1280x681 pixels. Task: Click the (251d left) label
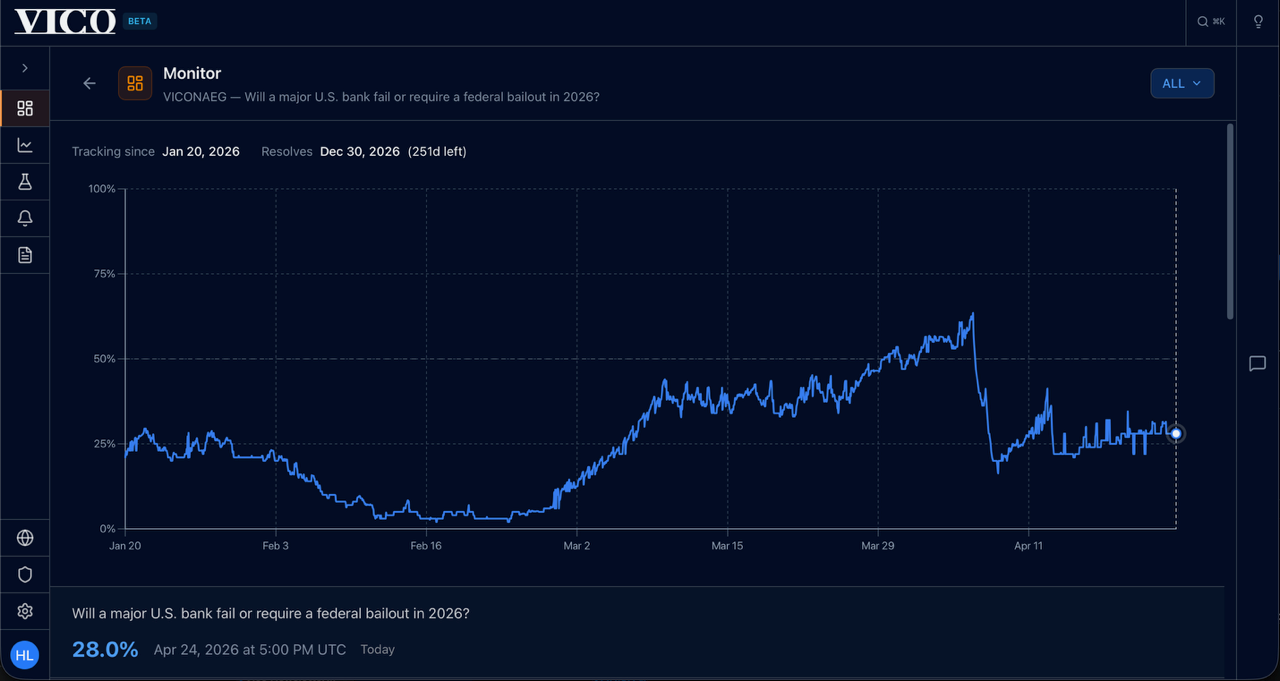tap(437, 152)
